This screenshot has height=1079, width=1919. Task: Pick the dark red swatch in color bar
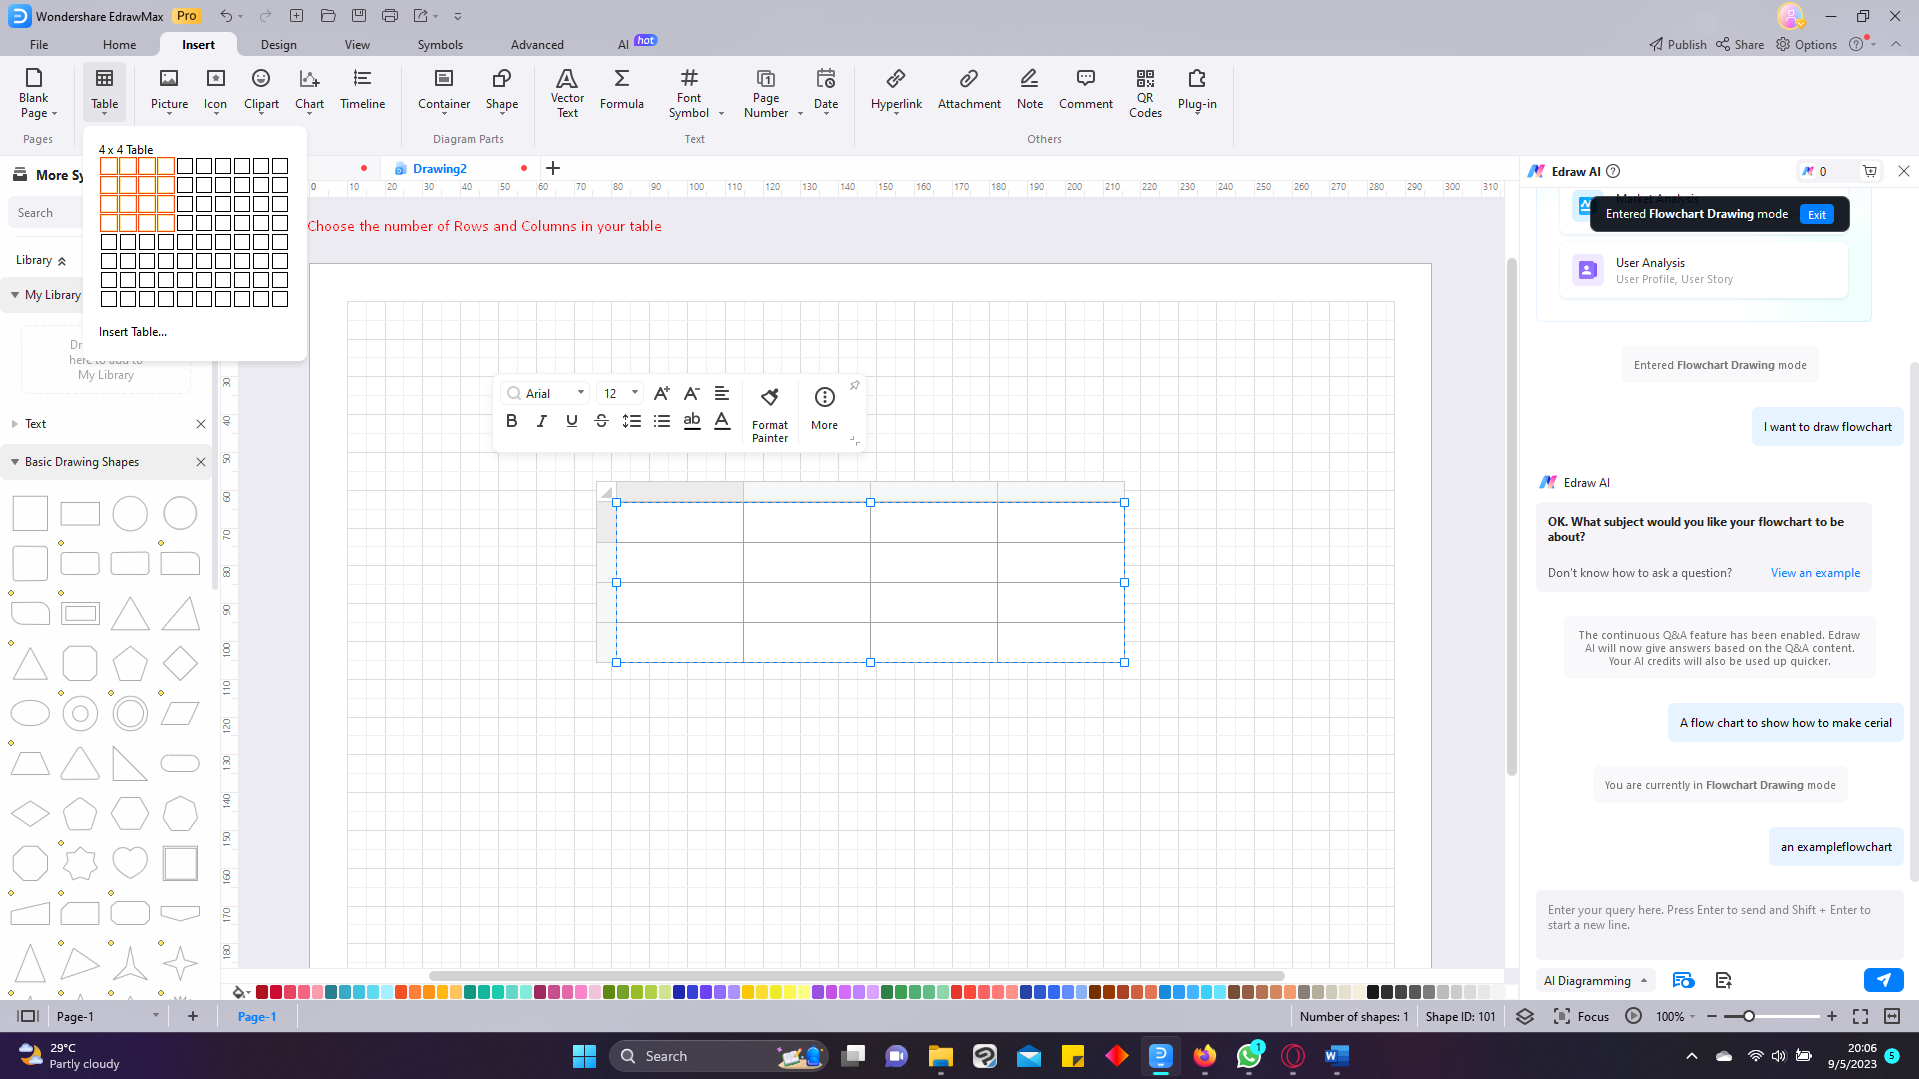tap(262, 992)
